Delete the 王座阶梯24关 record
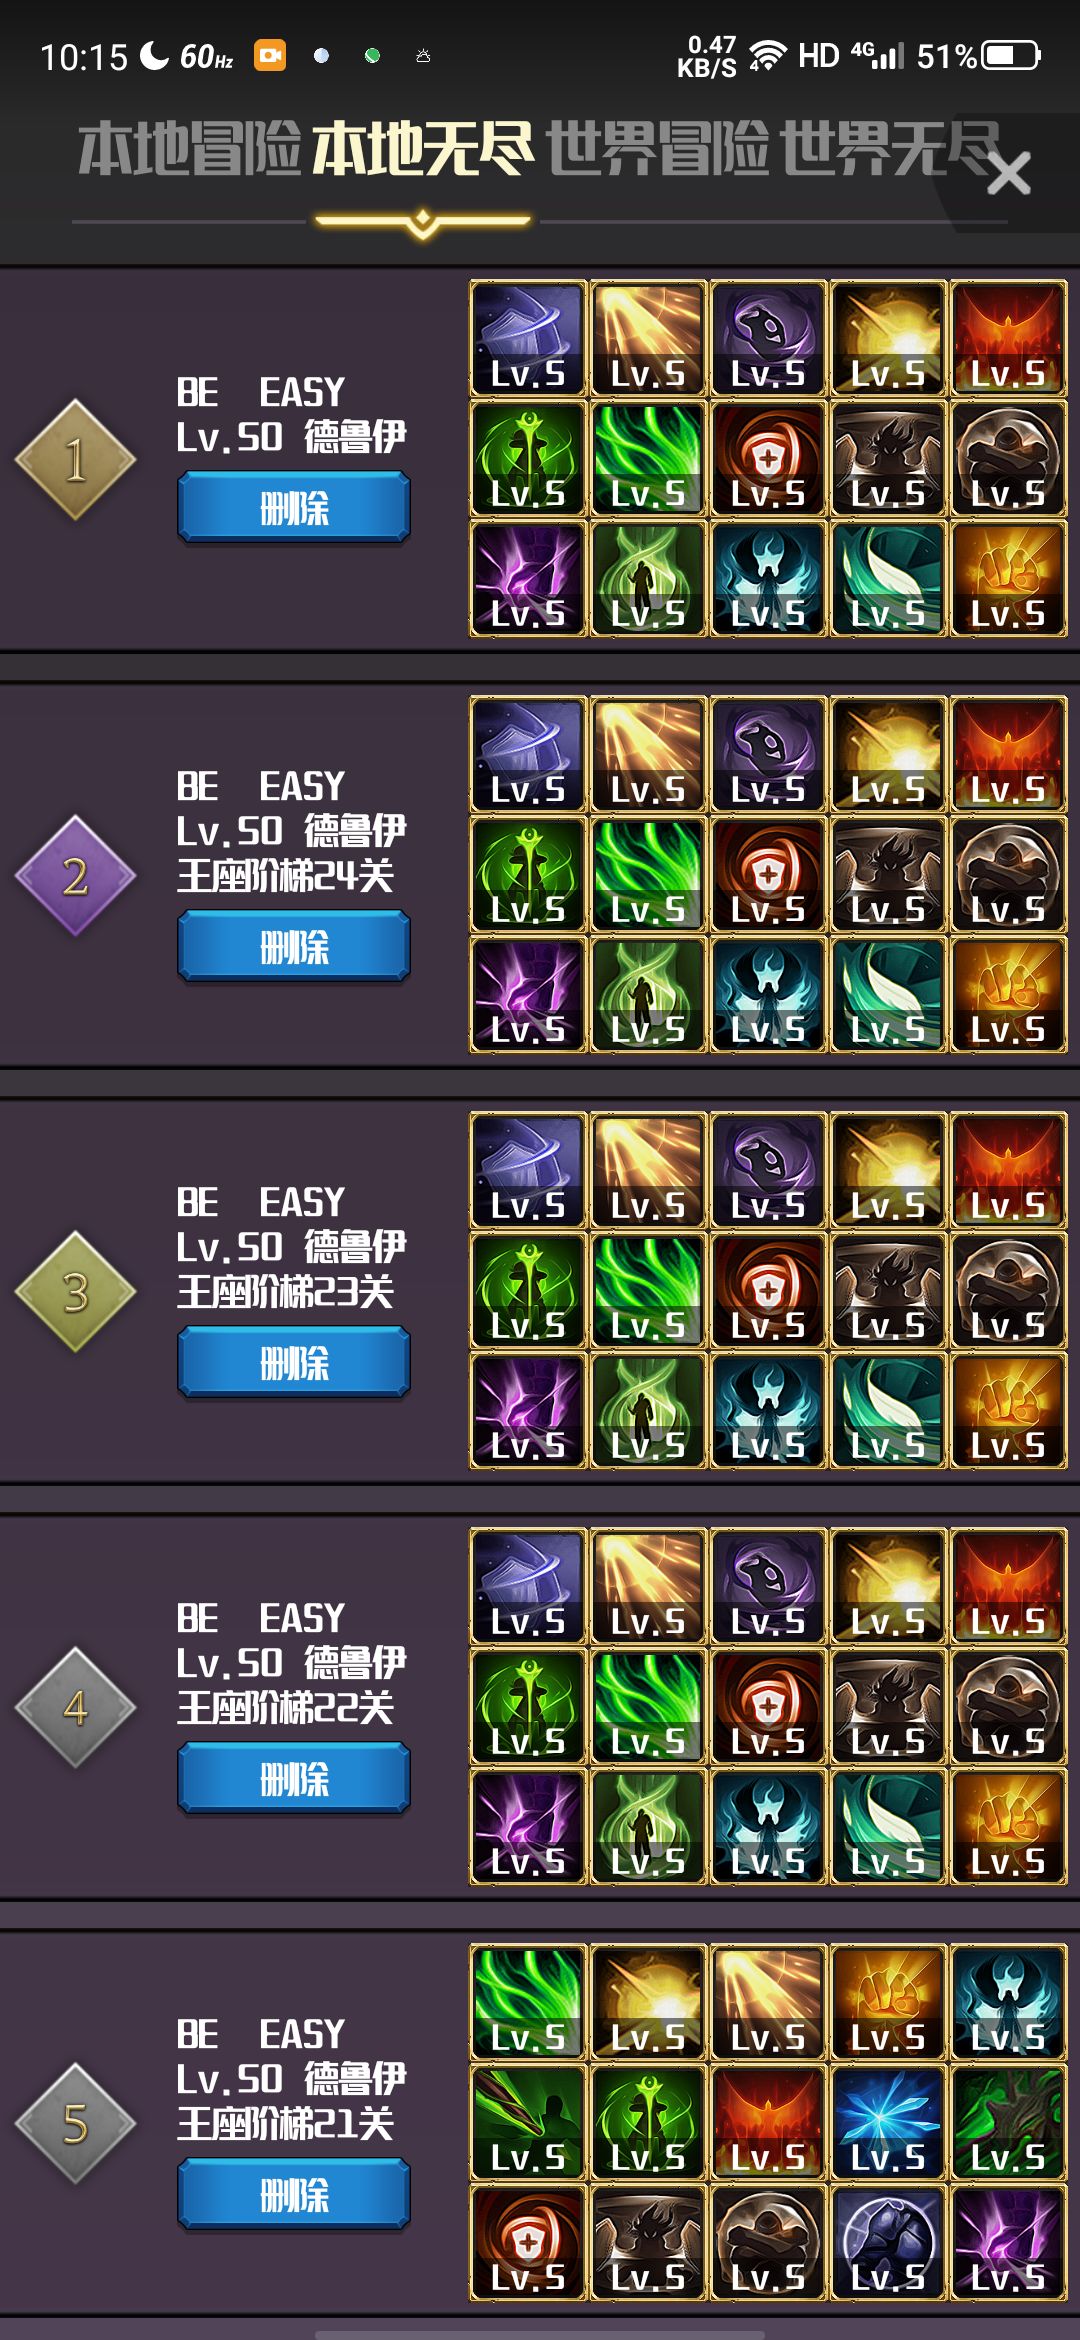The height and width of the screenshot is (2340, 1080). click(294, 946)
